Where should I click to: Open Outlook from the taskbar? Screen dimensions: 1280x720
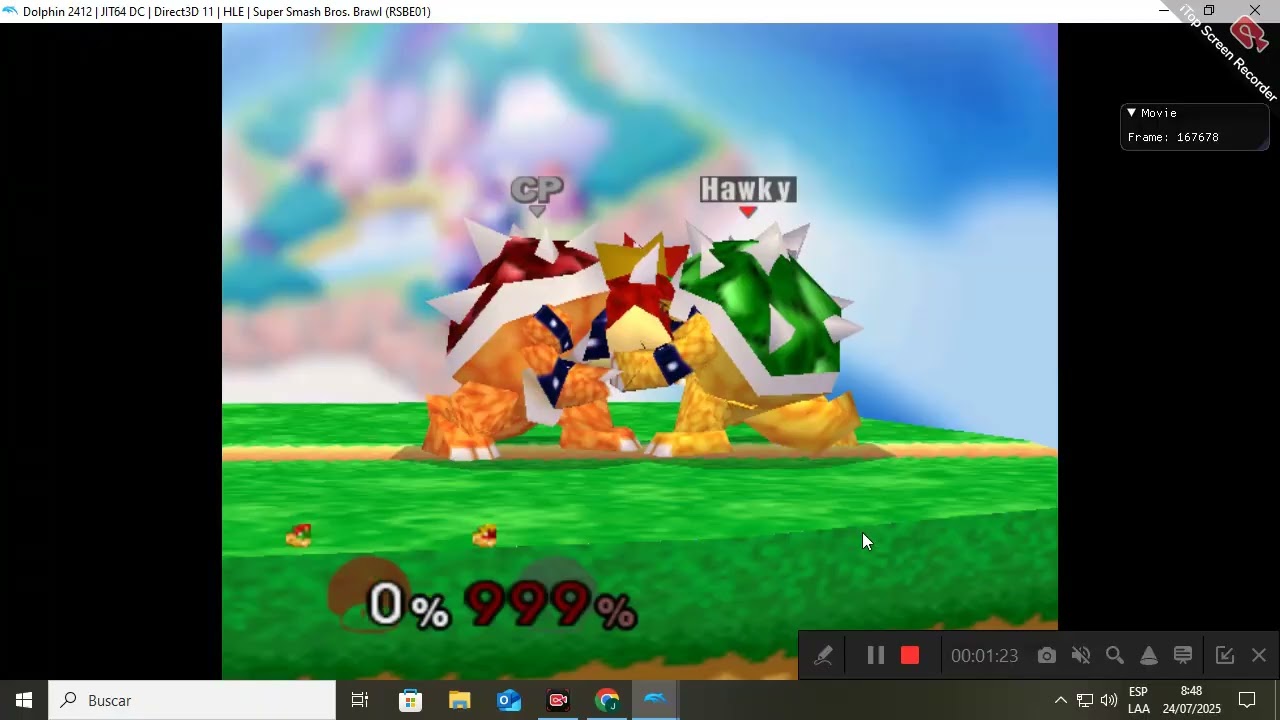pyautogui.click(x=509, y=700)
